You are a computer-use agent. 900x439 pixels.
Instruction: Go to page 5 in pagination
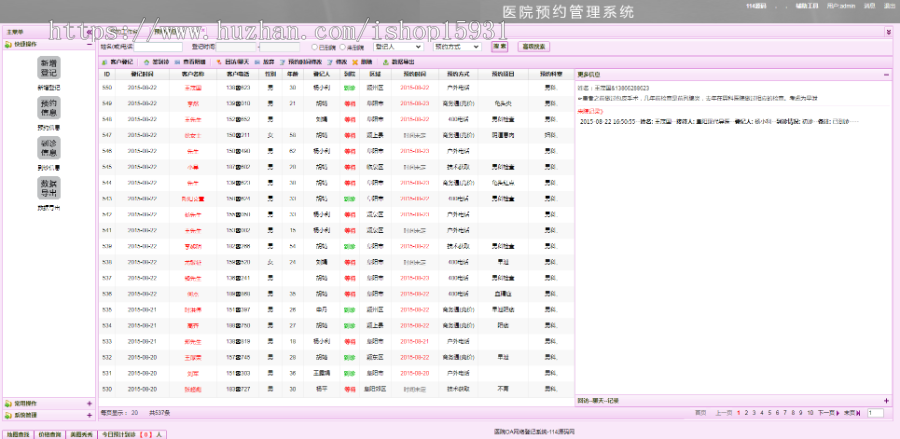coord(770,413)
